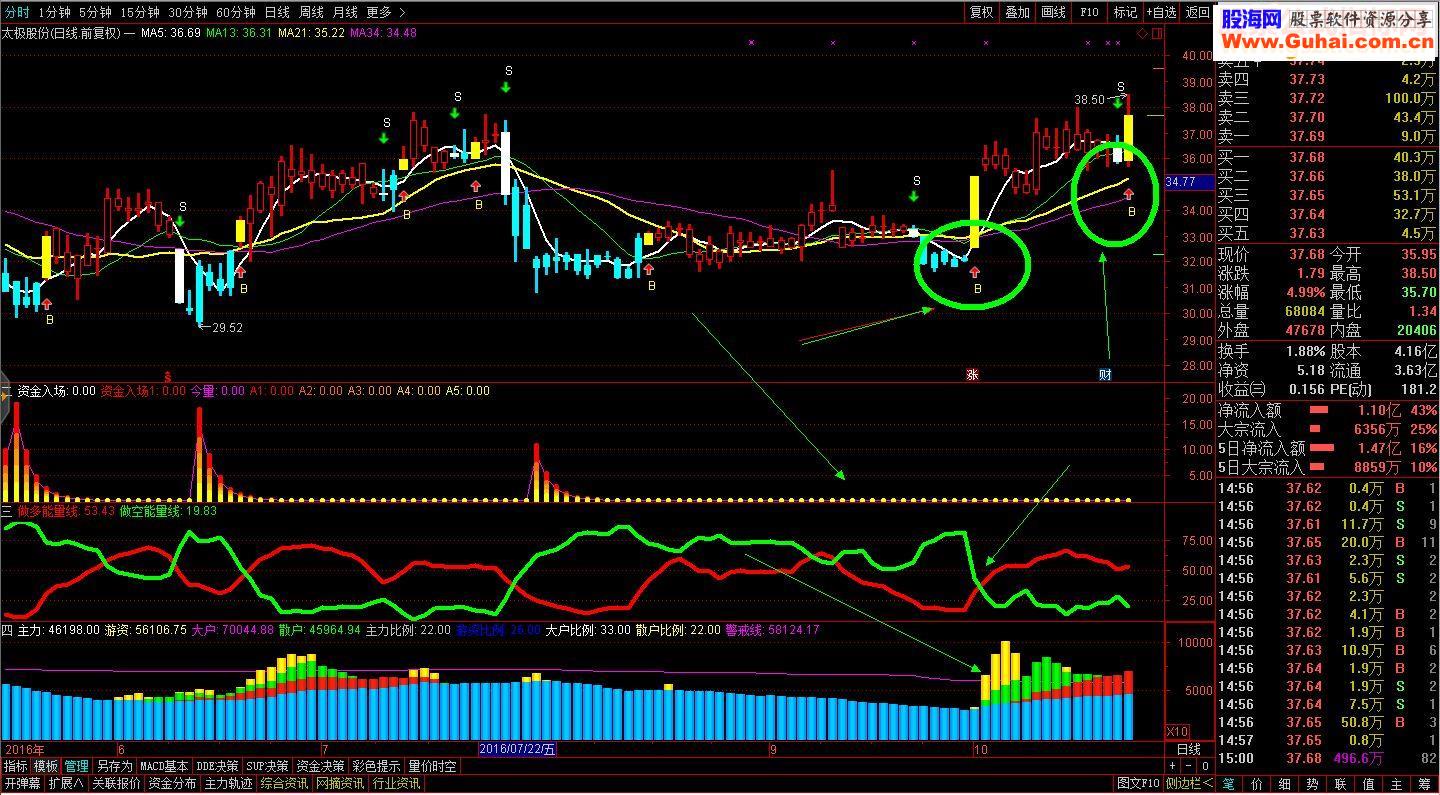Click the 2016/07/22/五 date label
The width and height of the screenshot is (1440, 795).
tap(517, 749)
